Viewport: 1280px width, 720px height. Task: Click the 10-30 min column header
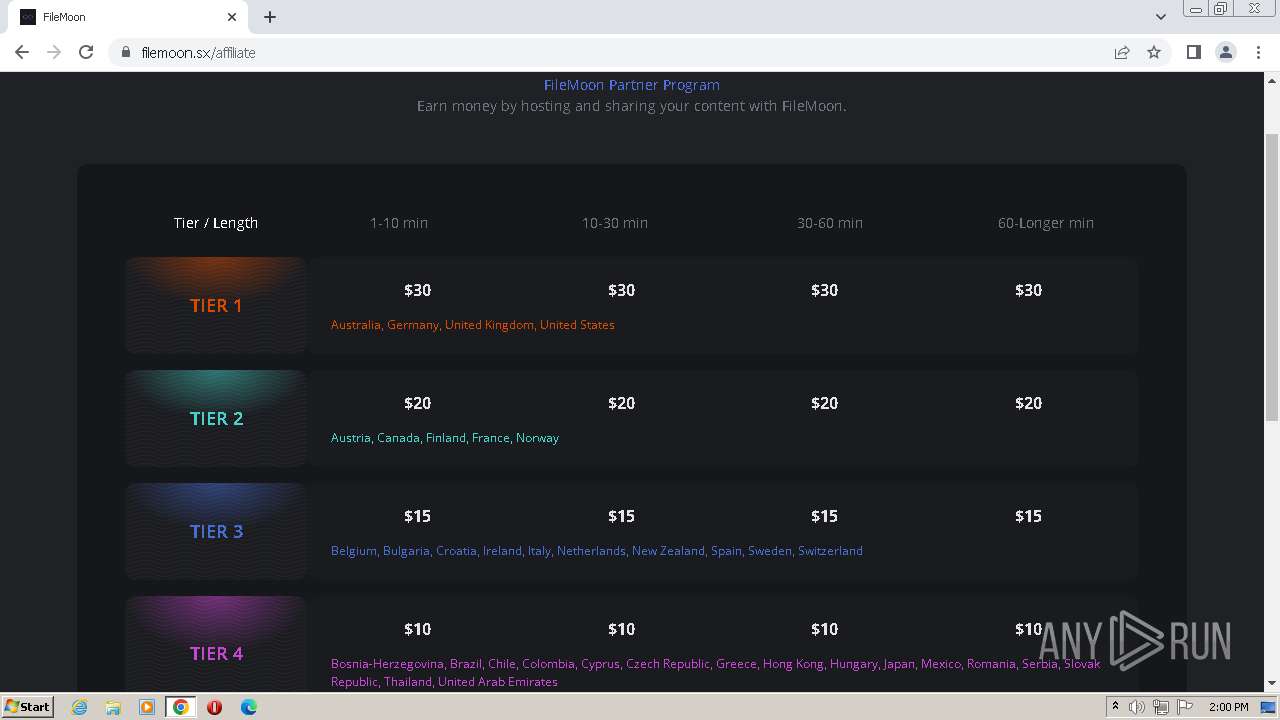pyautogui.click(x=615, y=223)
